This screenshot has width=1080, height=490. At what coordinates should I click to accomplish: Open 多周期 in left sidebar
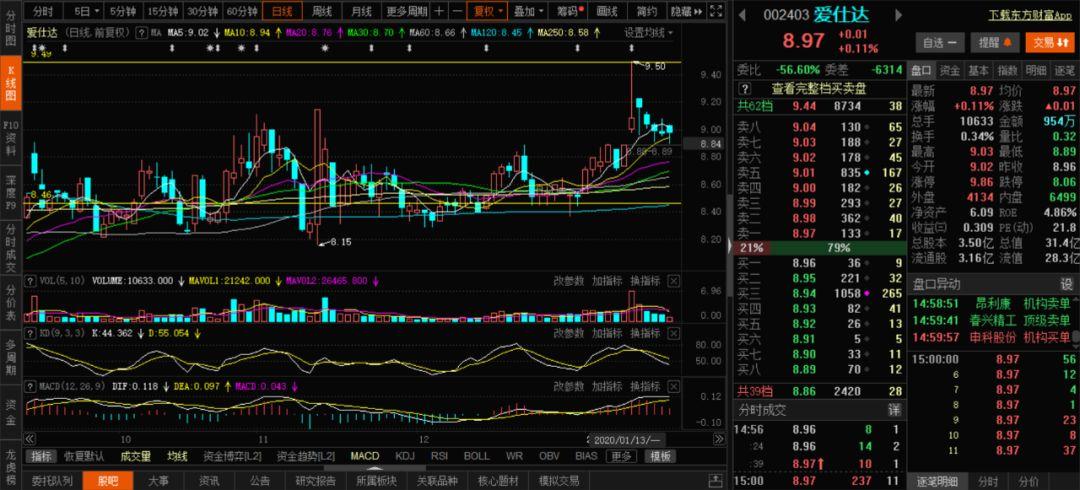pos(11,356)
